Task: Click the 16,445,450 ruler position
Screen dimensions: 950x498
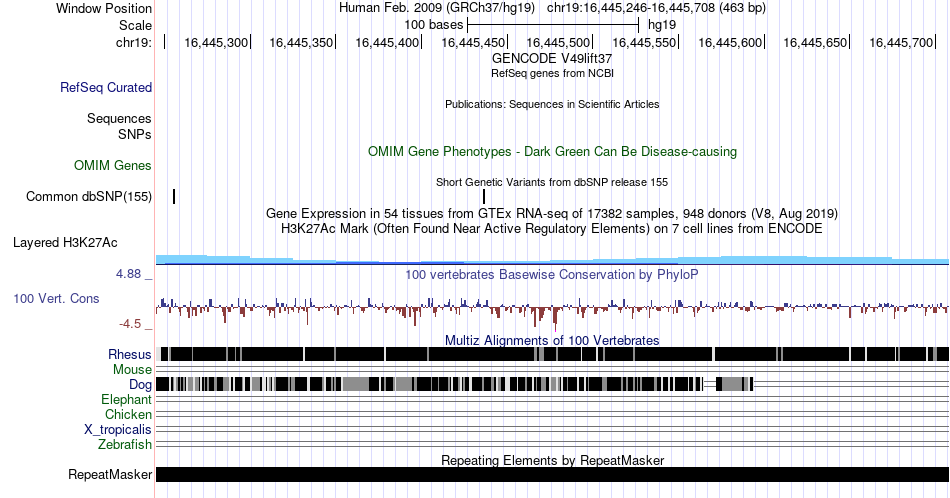Action: [473, 42]
